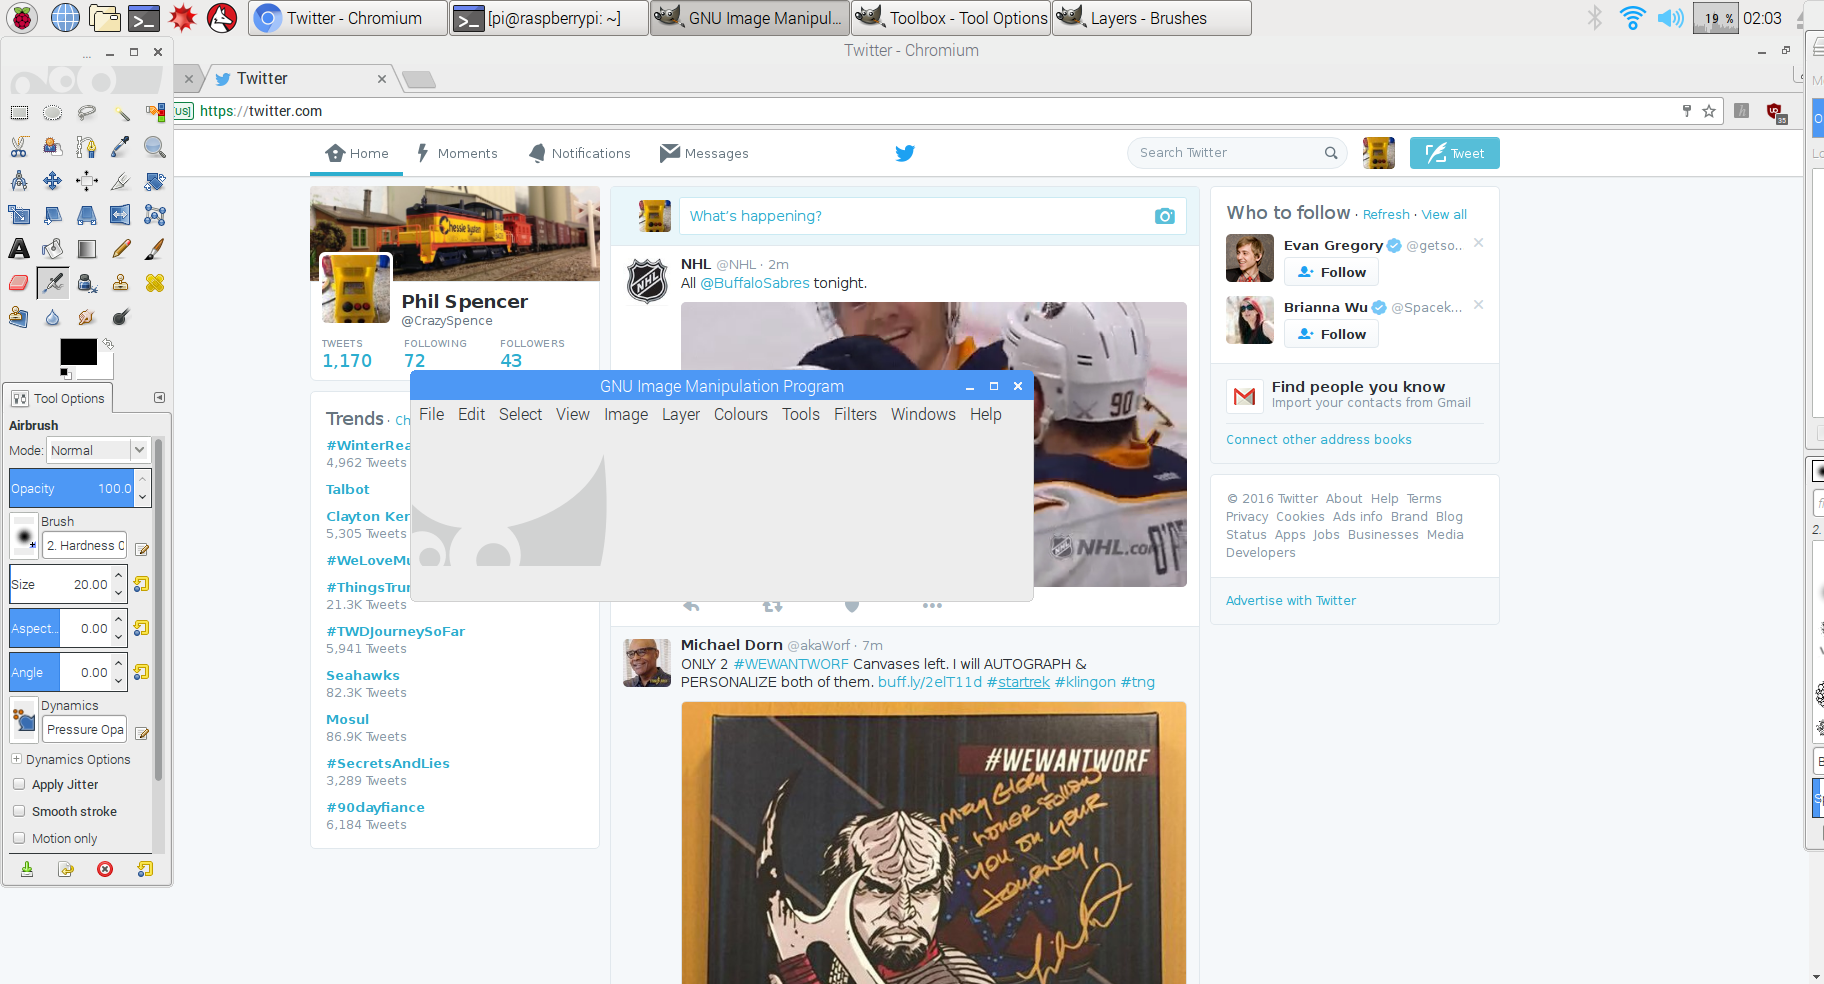Open the Filters menu in GIMP
Screen dimensions: 1824x984
tap(855, 414)
